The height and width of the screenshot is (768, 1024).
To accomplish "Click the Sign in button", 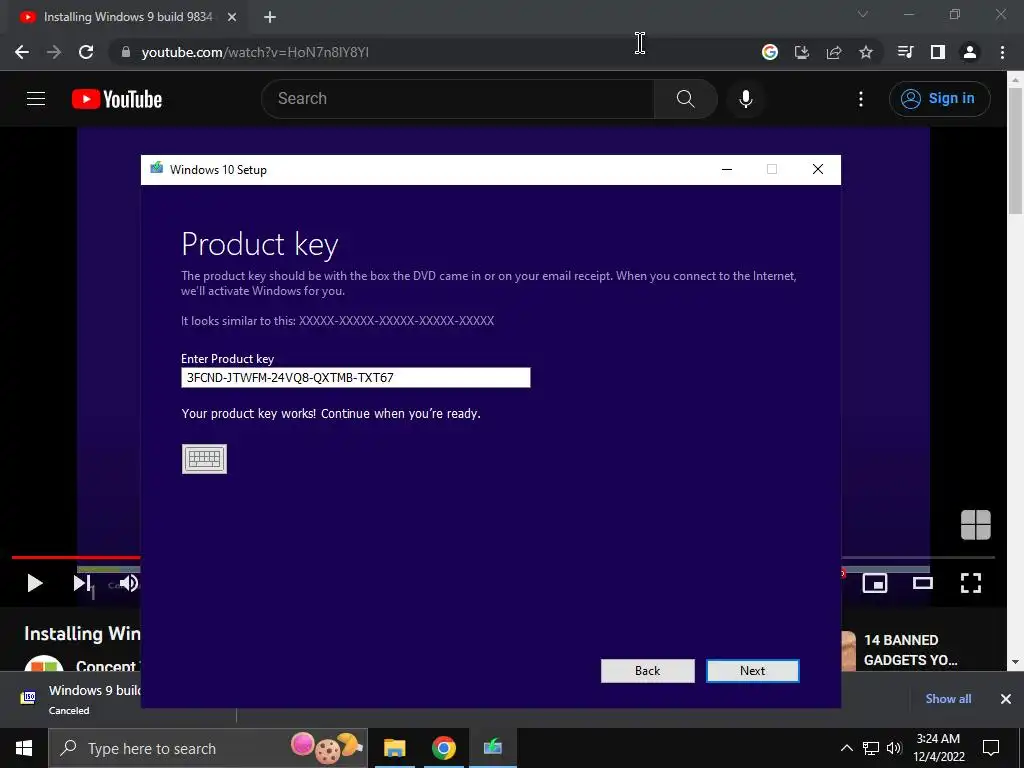I will point(939,99).
